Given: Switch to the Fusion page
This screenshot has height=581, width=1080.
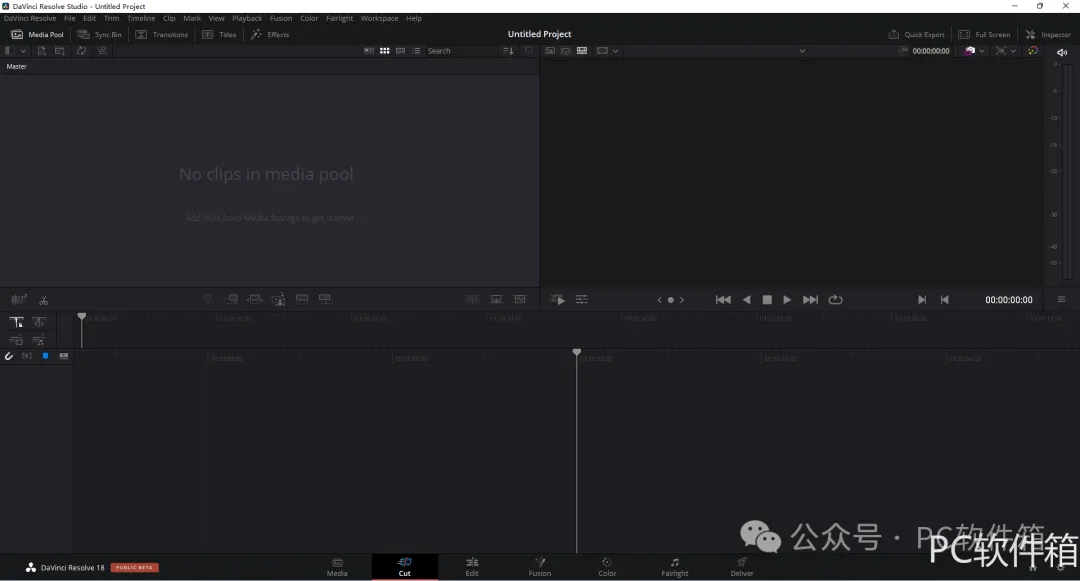Looking at the screenshot, I should click(x=540, y=567).
